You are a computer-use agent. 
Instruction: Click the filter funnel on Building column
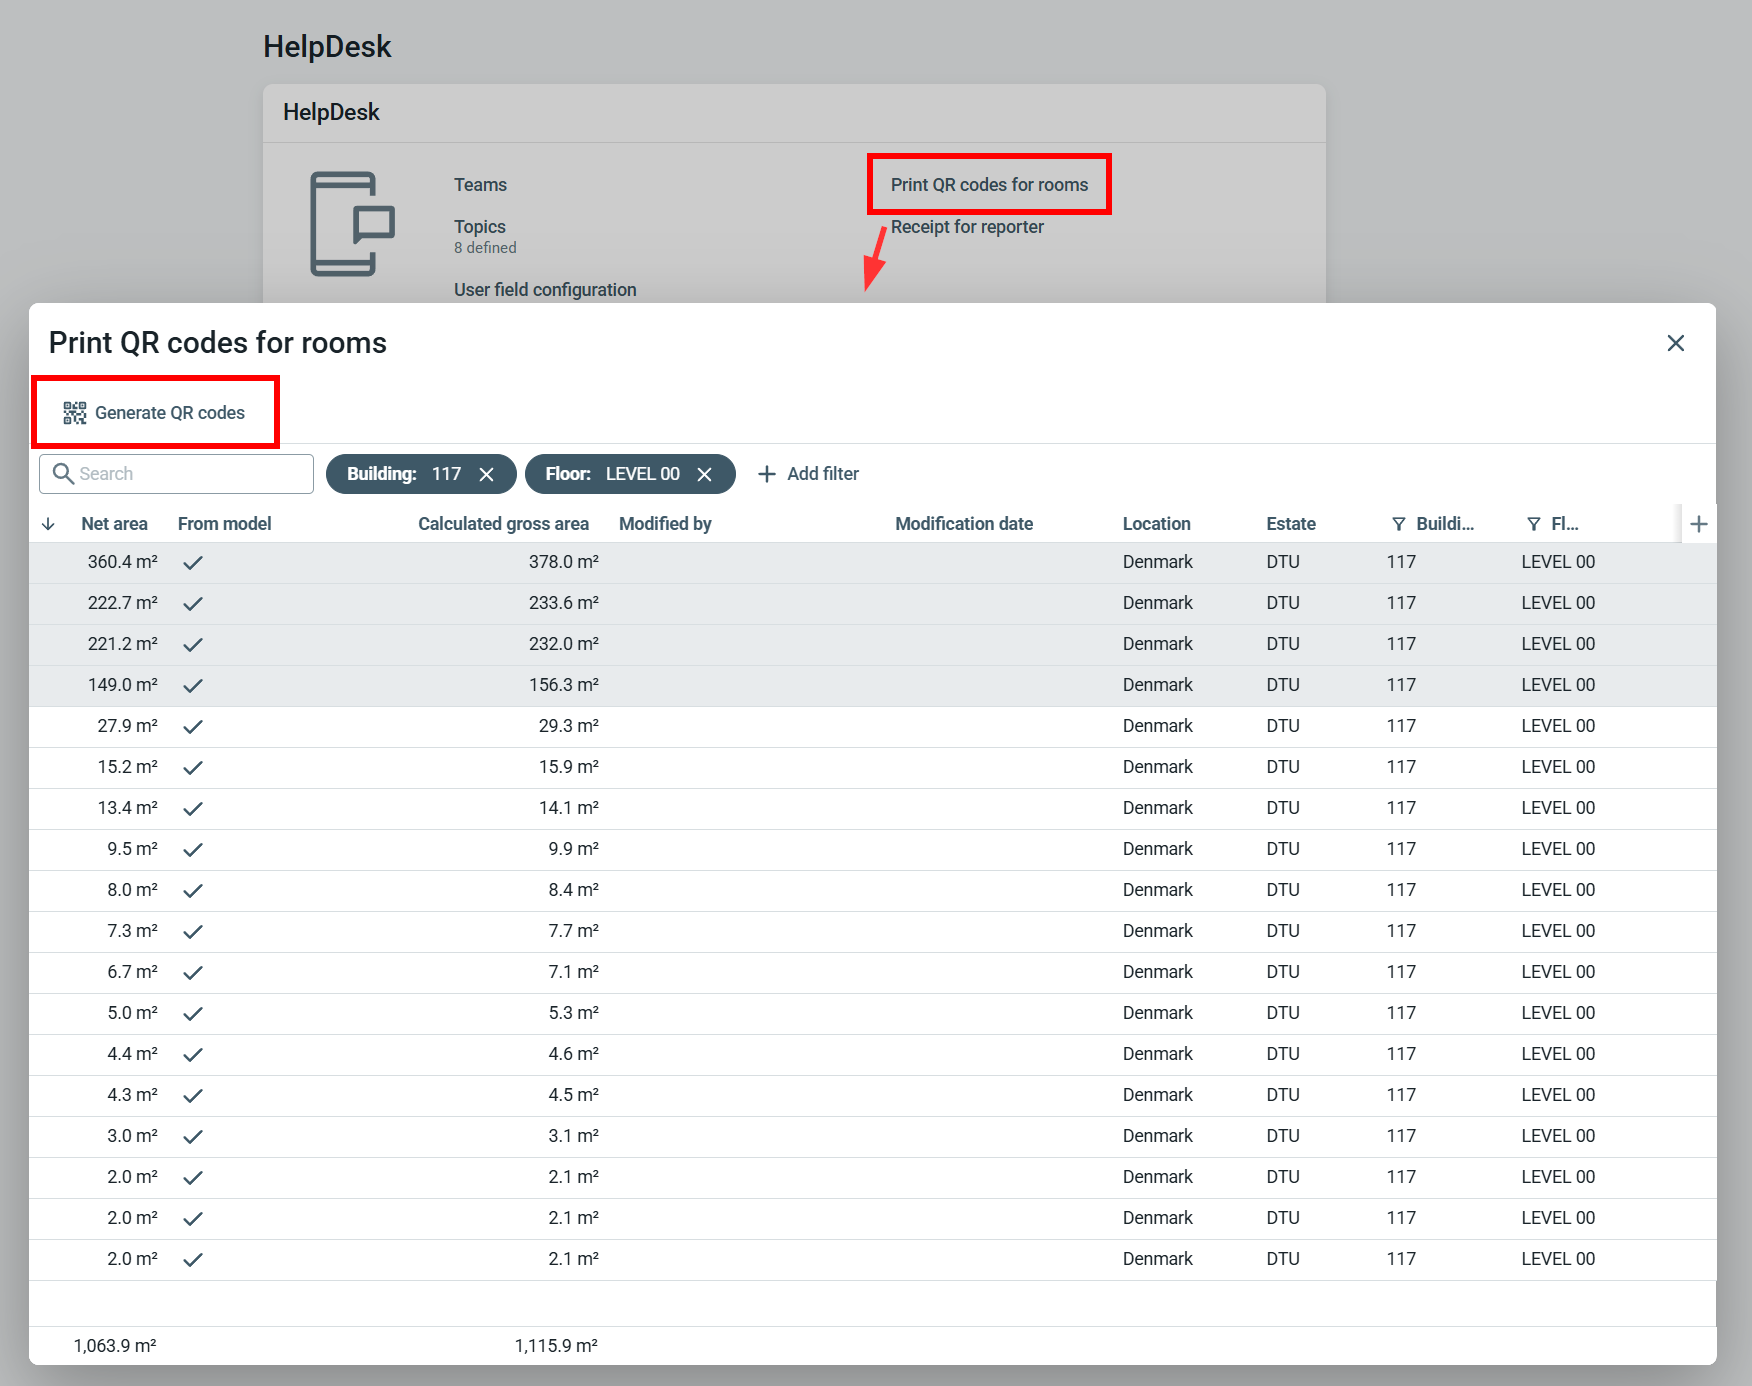(x=1398, y=524)
